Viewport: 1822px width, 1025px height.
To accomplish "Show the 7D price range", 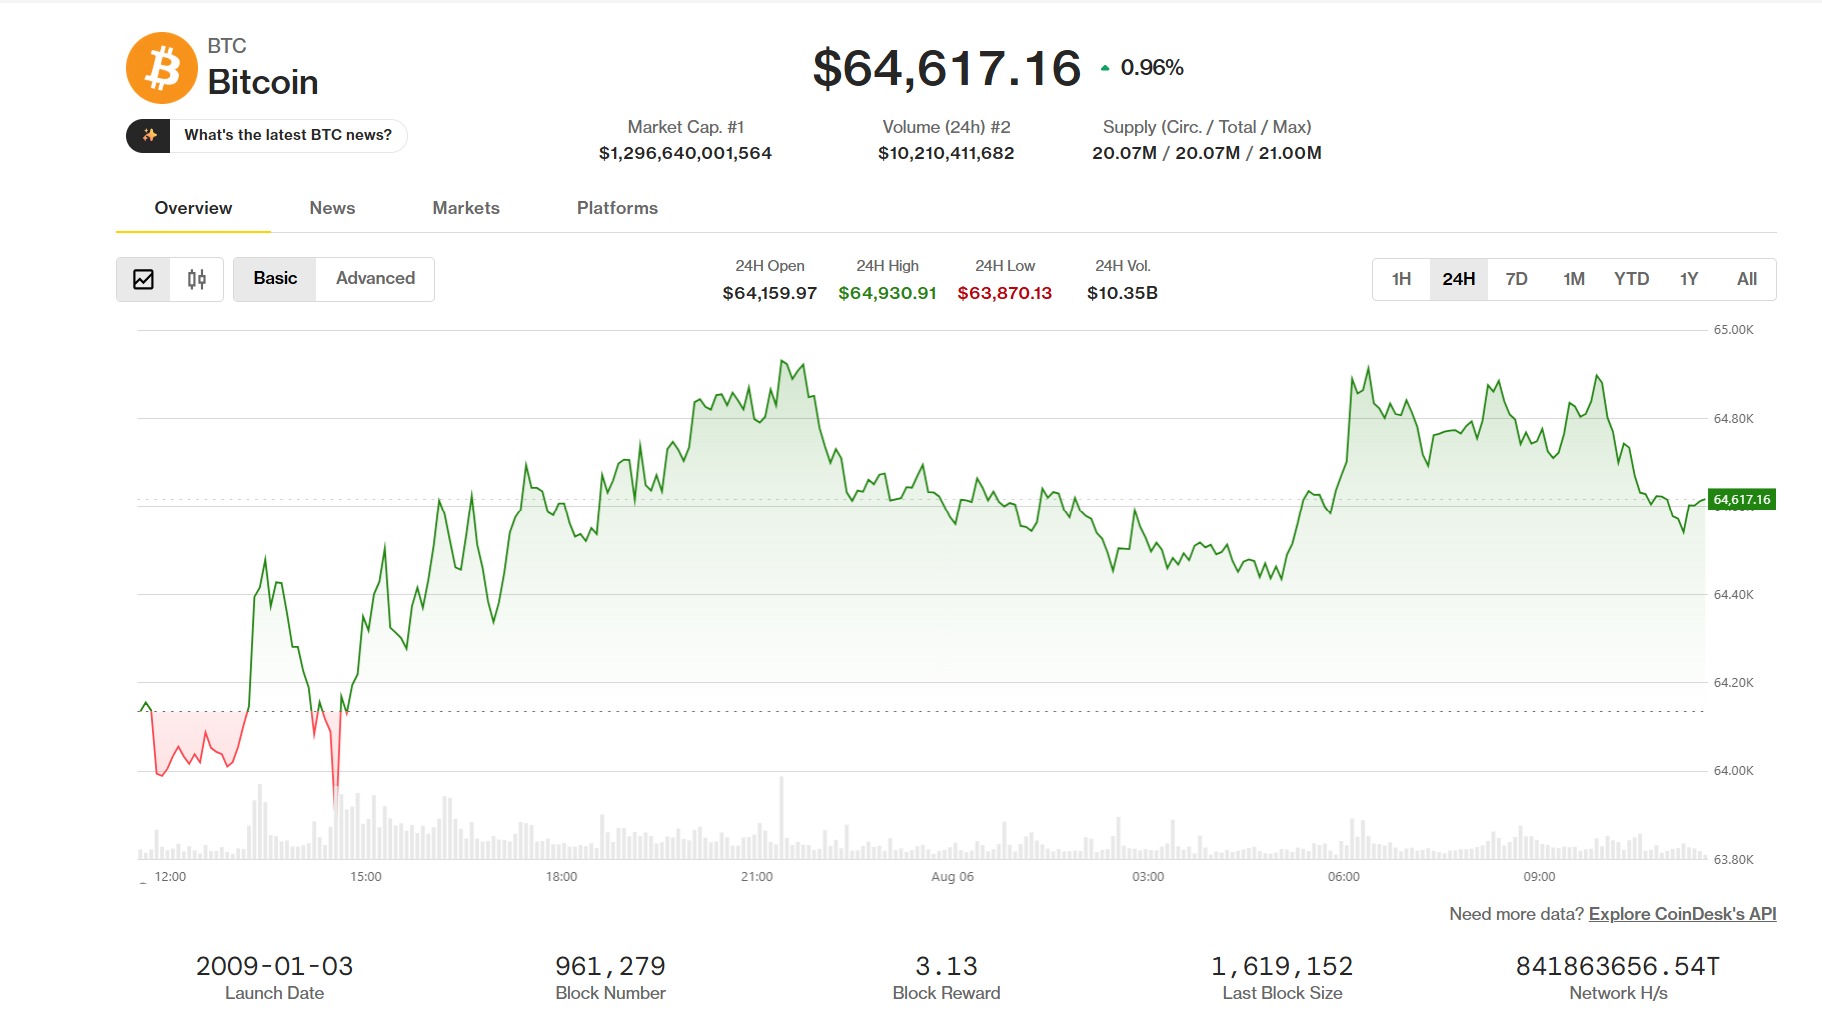I will [x=1516, y=279].
